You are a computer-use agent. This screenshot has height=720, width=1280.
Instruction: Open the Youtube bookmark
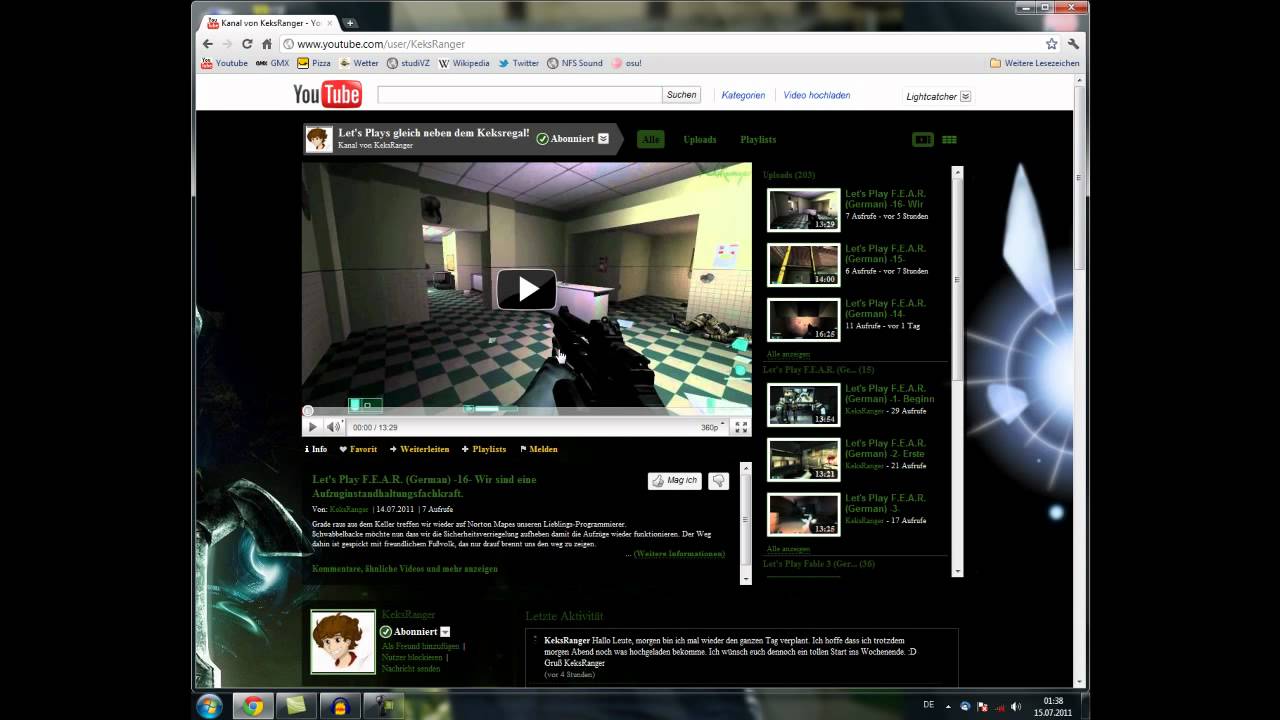pyautogui.click(x=224, y=63)
